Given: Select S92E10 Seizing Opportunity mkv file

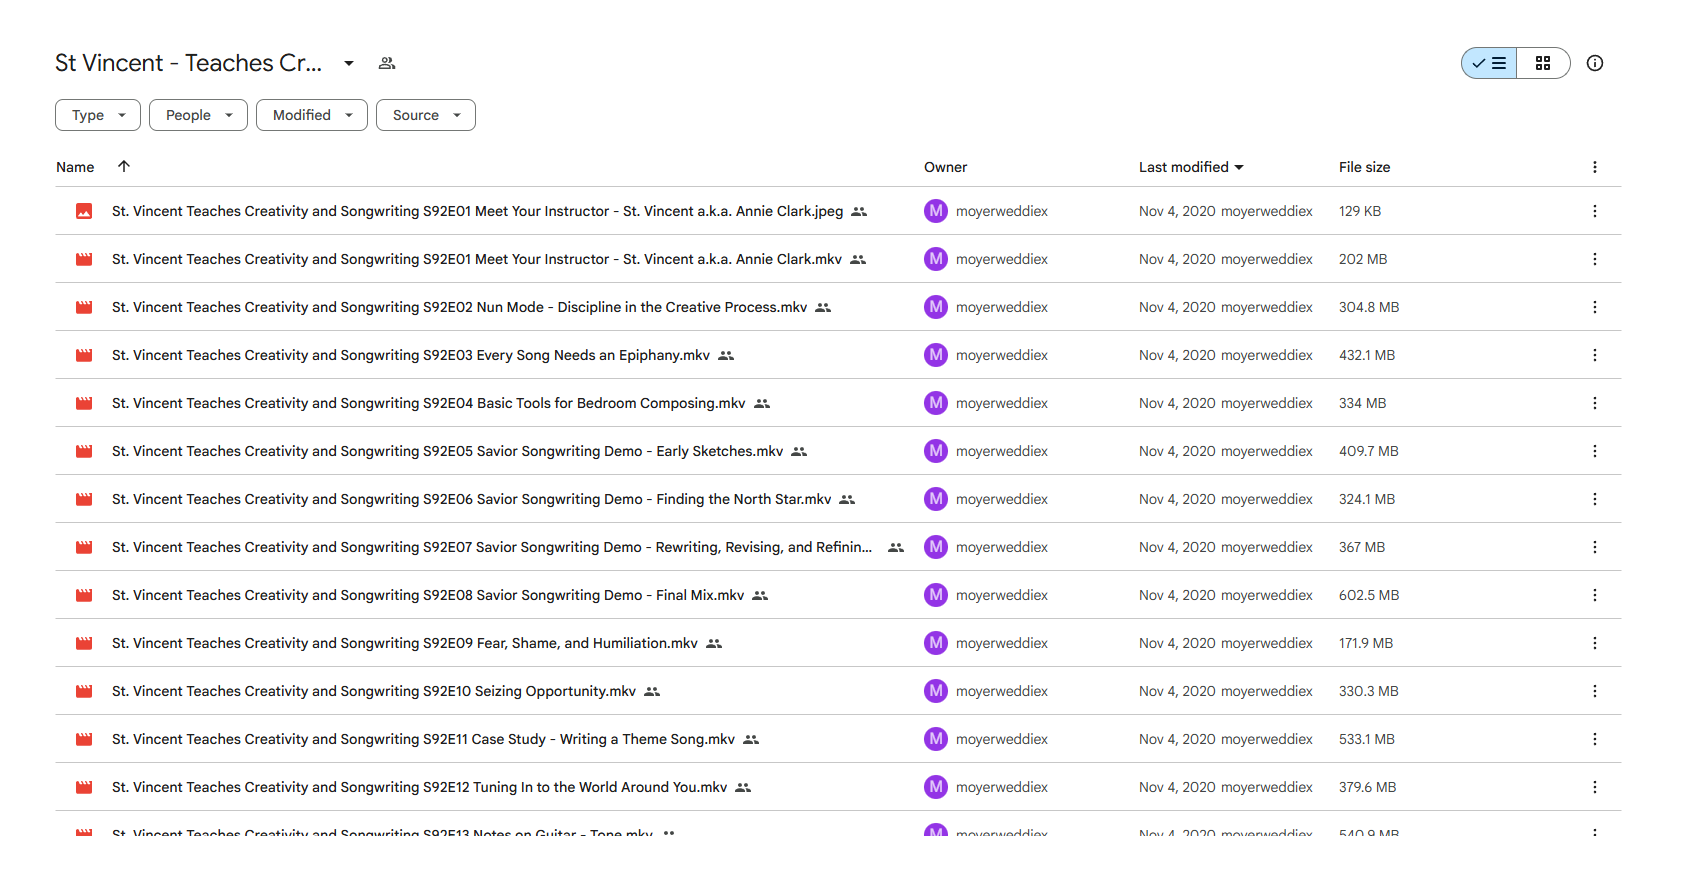Looking at the screenshot, I should (838, 691).
